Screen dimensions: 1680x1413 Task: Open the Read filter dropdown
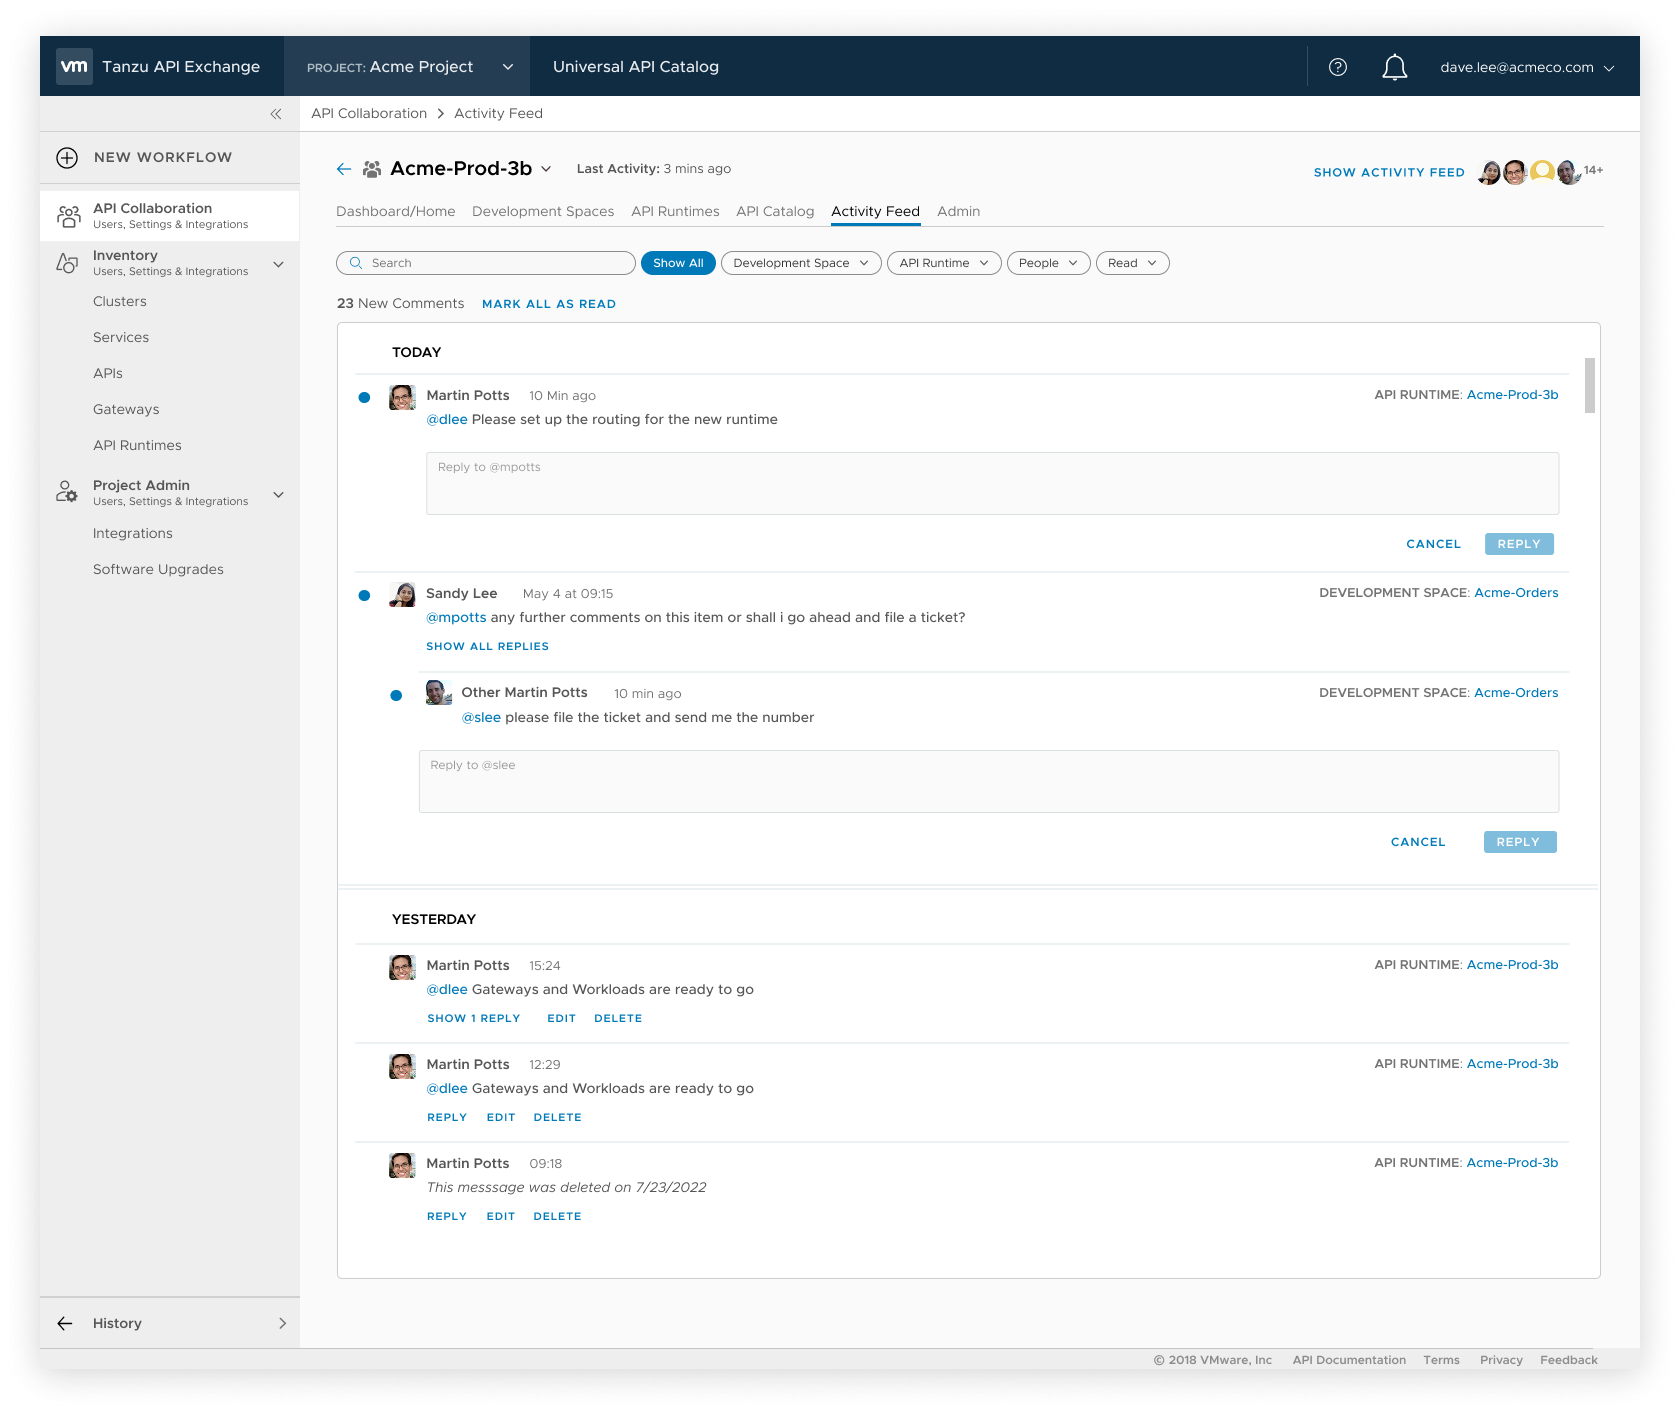tap(1132, 263)
